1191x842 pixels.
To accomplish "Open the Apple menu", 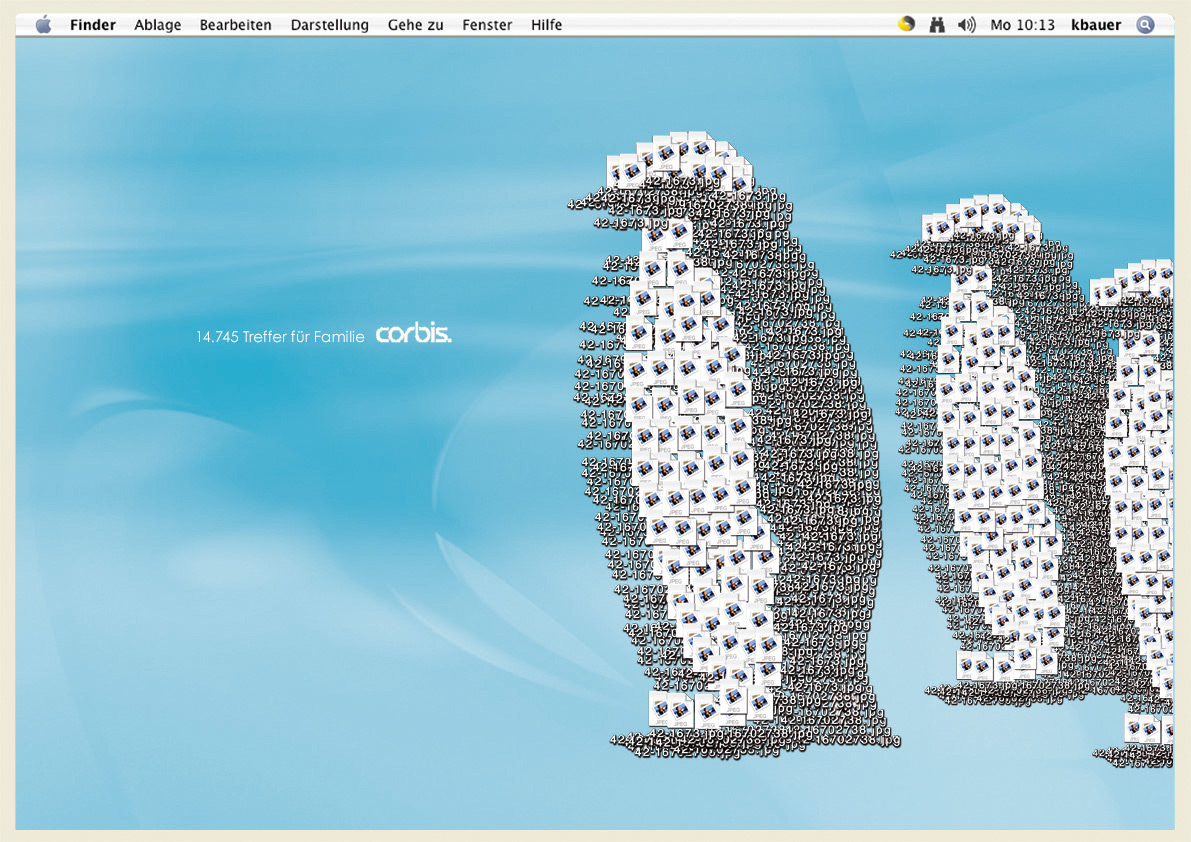I will [43, 25].
